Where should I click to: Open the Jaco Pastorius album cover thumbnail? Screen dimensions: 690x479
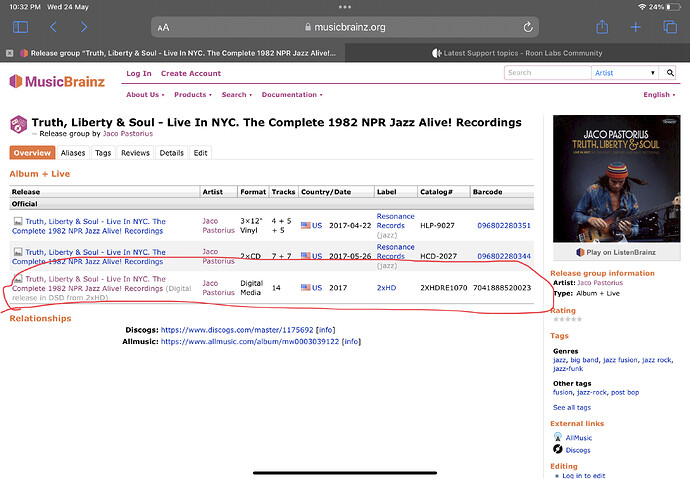[x=617, y=179]
